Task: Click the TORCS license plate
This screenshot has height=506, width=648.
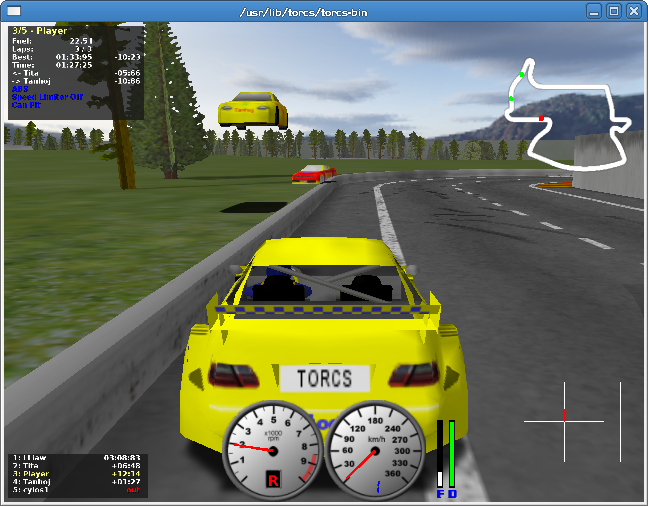Action: (325, 378)
